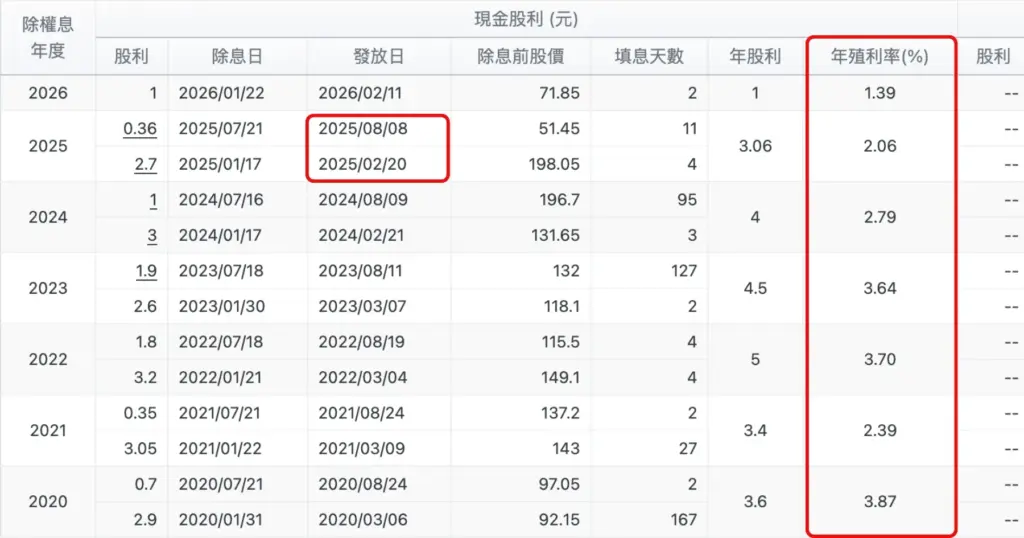Select the 除權息年度 header cell
The width and height of the screenshot is (1024, 538).
(x=48, y=37)
